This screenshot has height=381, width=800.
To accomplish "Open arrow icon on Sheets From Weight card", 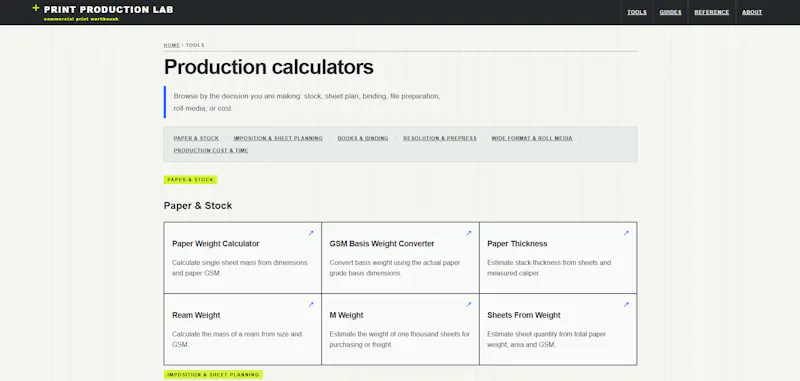I will click(x=626, y=304).
